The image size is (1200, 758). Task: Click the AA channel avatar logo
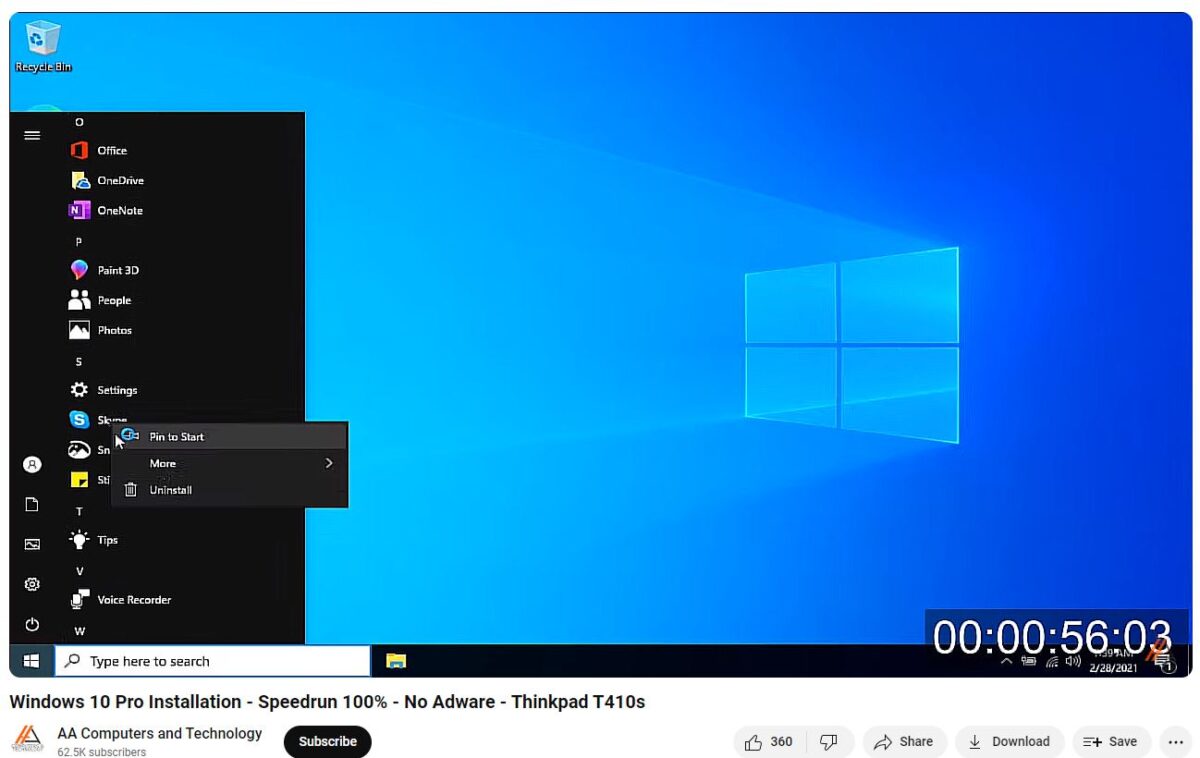(x=27, y=741)
